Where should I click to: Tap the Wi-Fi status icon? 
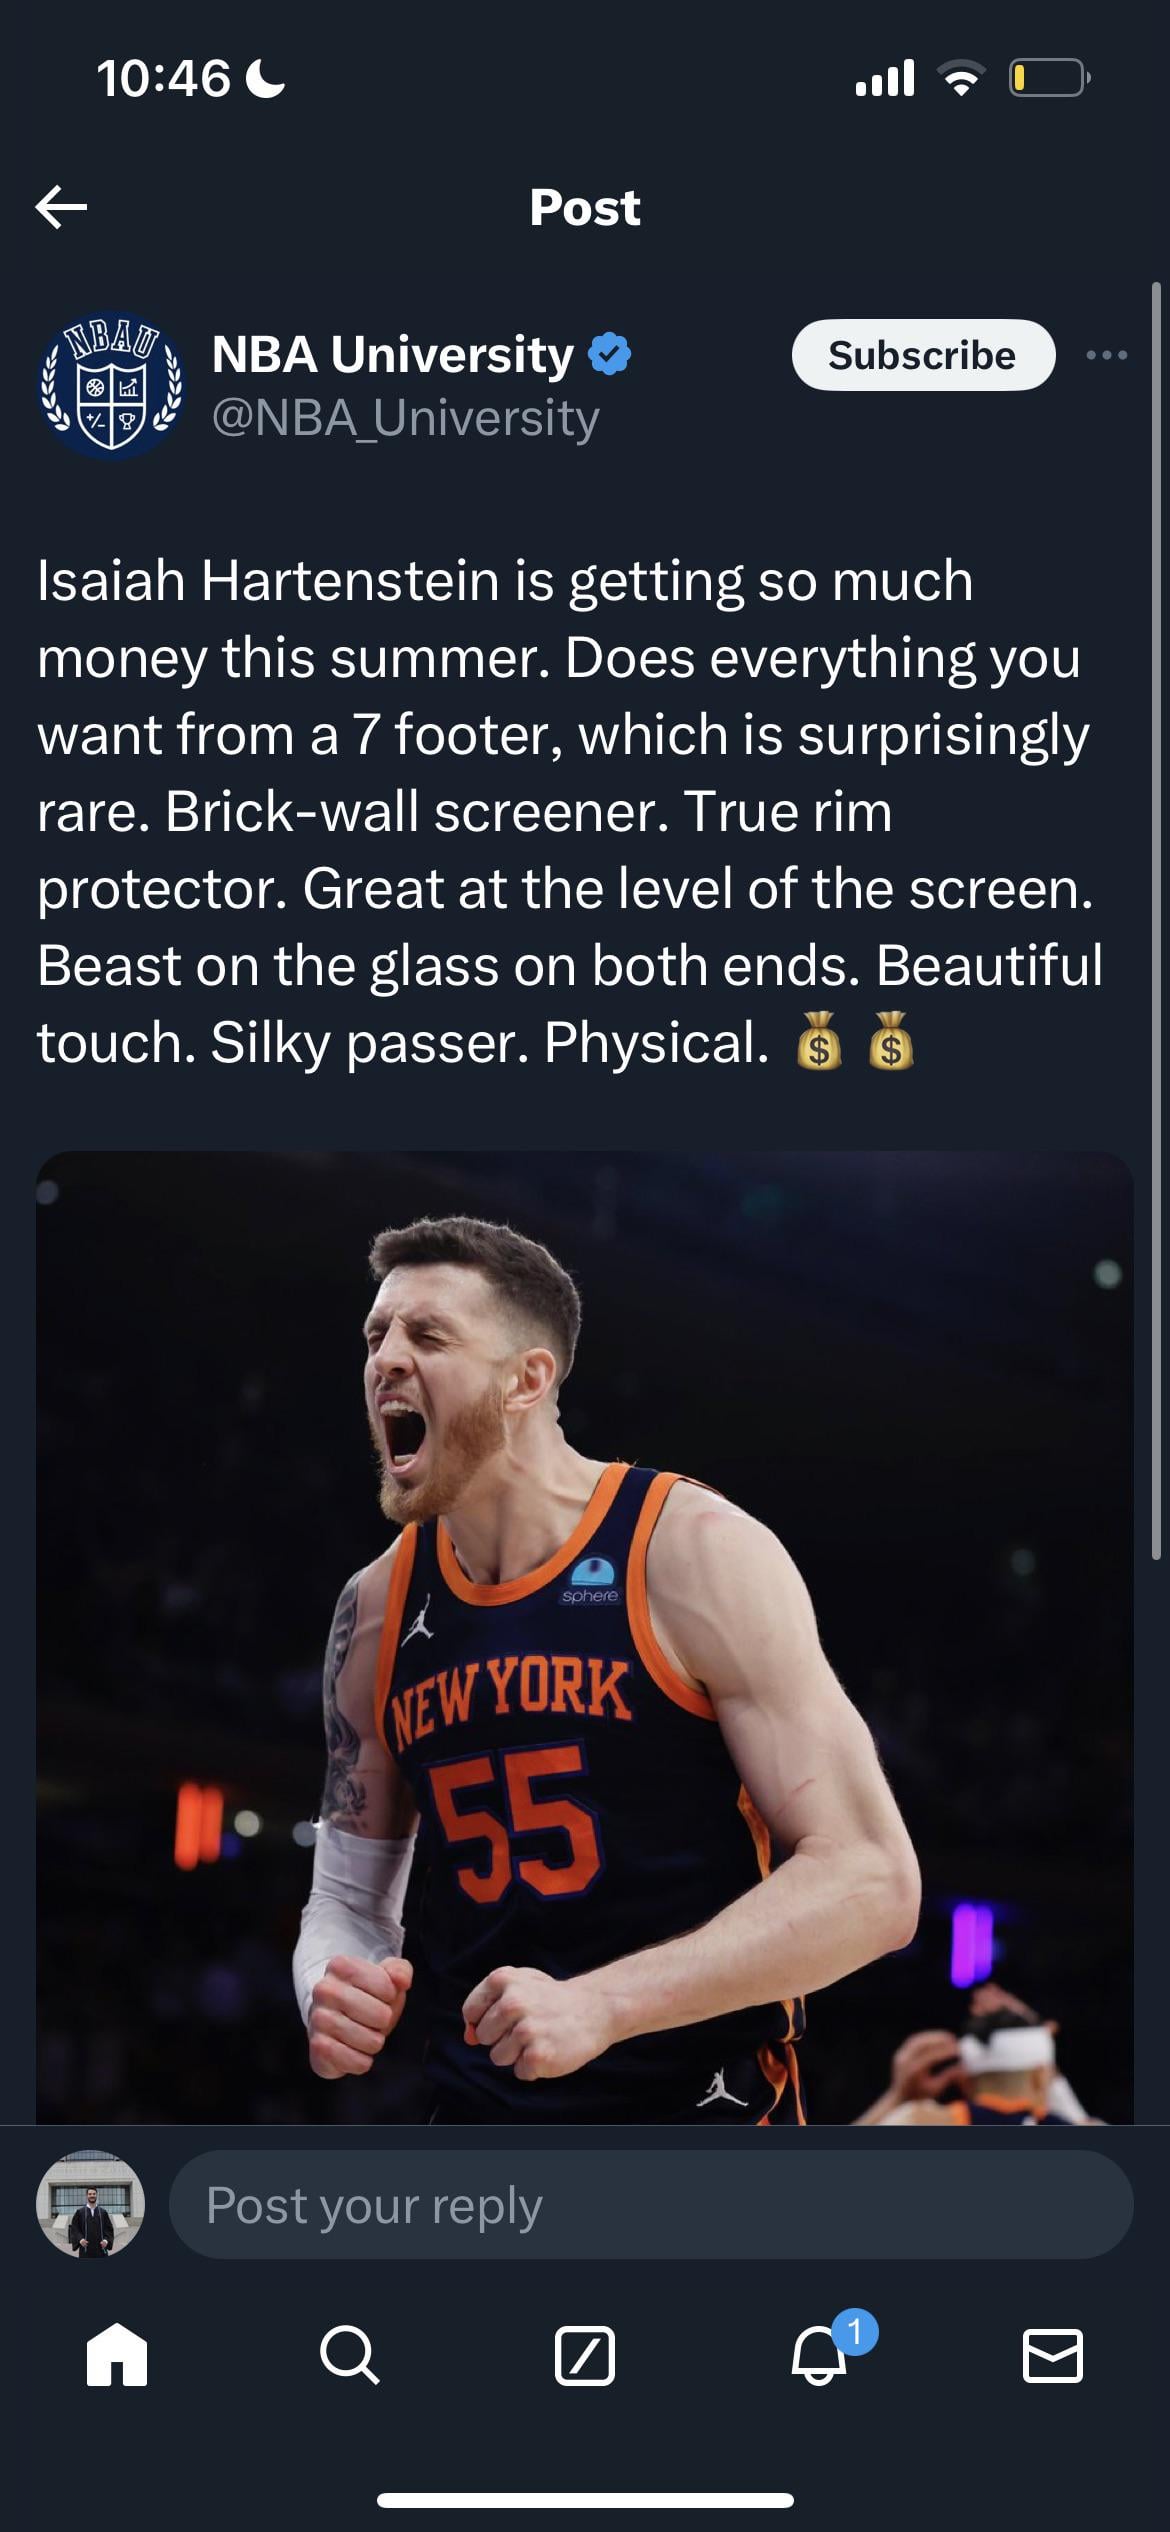point(961,78)
